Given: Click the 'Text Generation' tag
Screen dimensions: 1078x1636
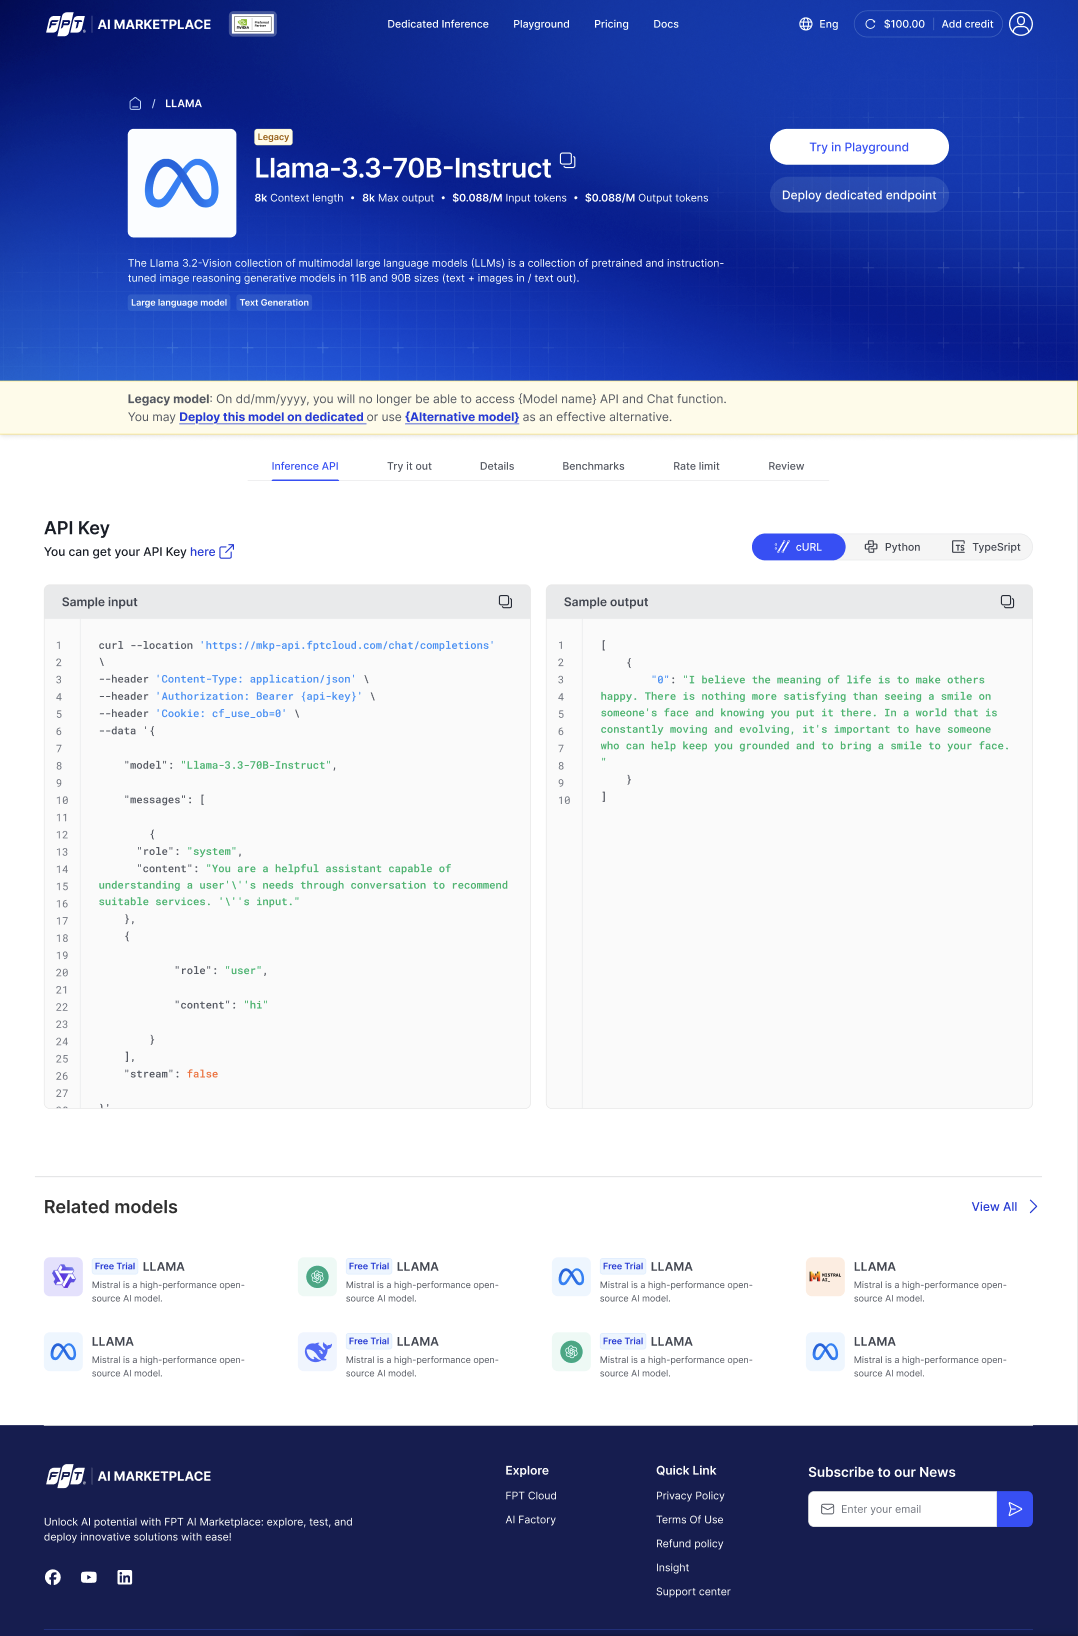Looking at the screenshot, I should (274, 303).
